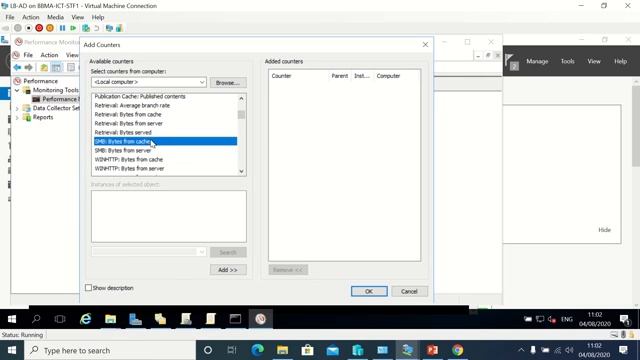Open Server Manager's Tools menu

[x=567, y=61]
